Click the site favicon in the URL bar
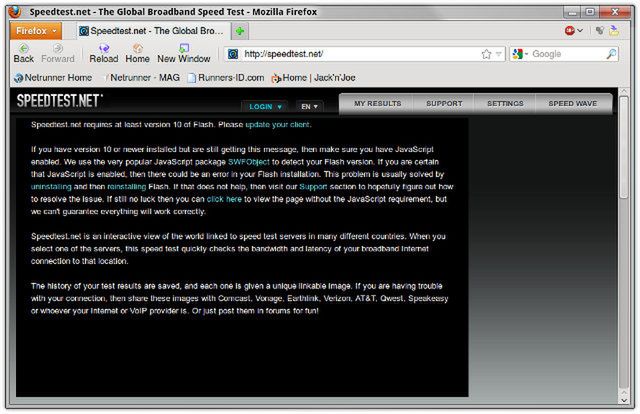The height and width of the screenshot is (414, 640). point(233,54)
